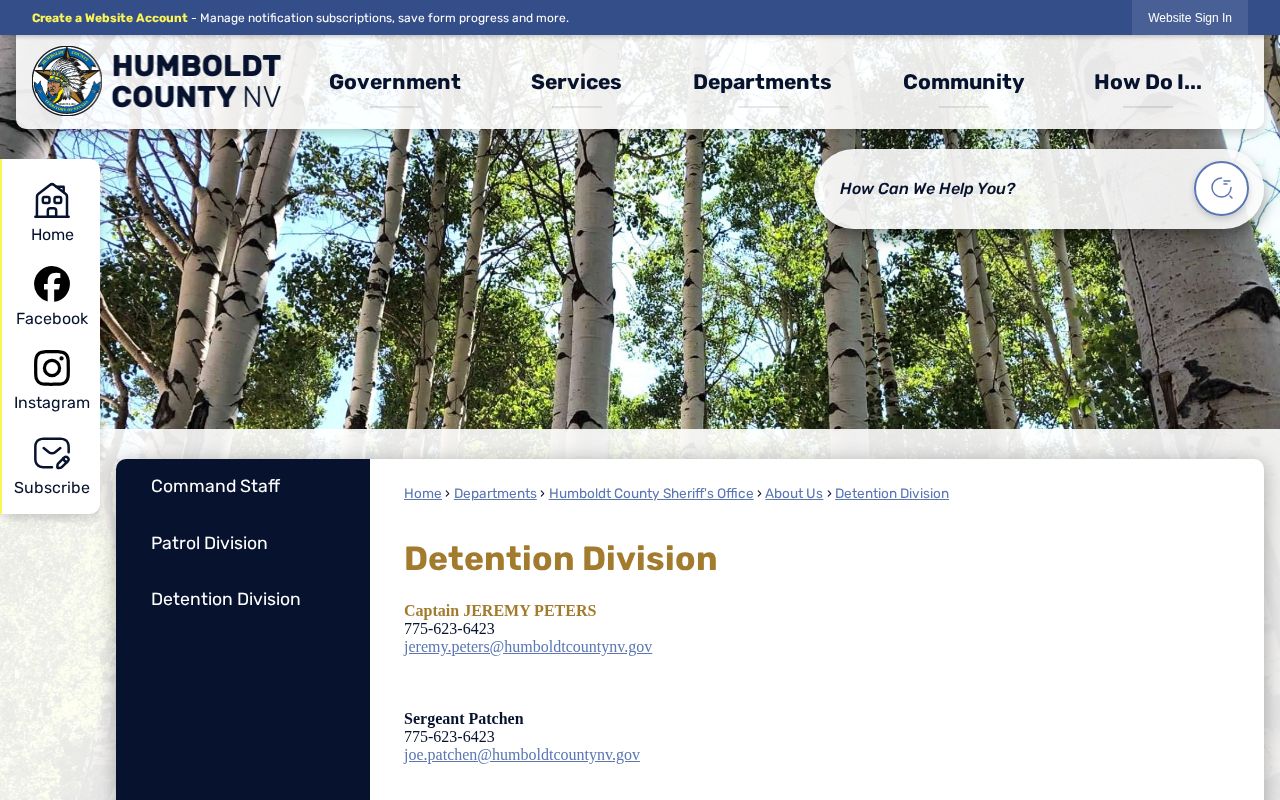Screen dimensions: 1280x800
Task: Click the About Us breadcrumb link
Action: point(794,494)
